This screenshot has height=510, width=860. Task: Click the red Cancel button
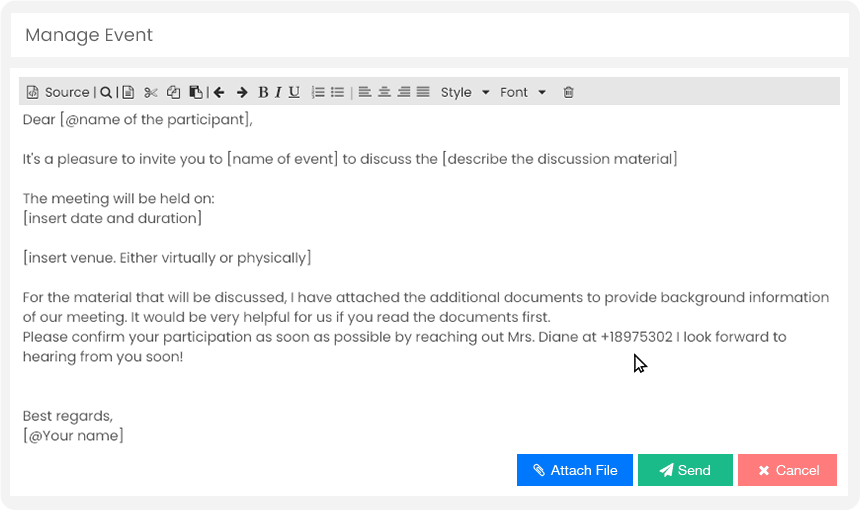coord(788,470)
